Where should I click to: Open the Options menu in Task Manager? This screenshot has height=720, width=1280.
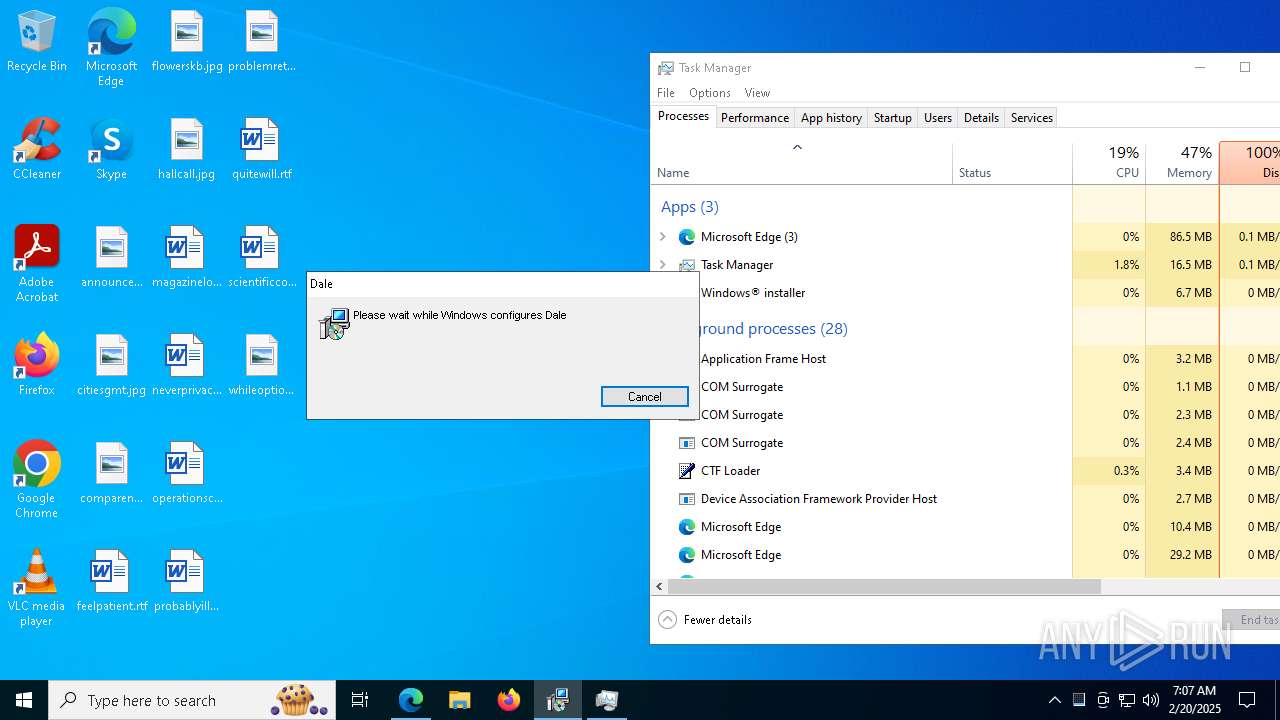click(710, 93)
